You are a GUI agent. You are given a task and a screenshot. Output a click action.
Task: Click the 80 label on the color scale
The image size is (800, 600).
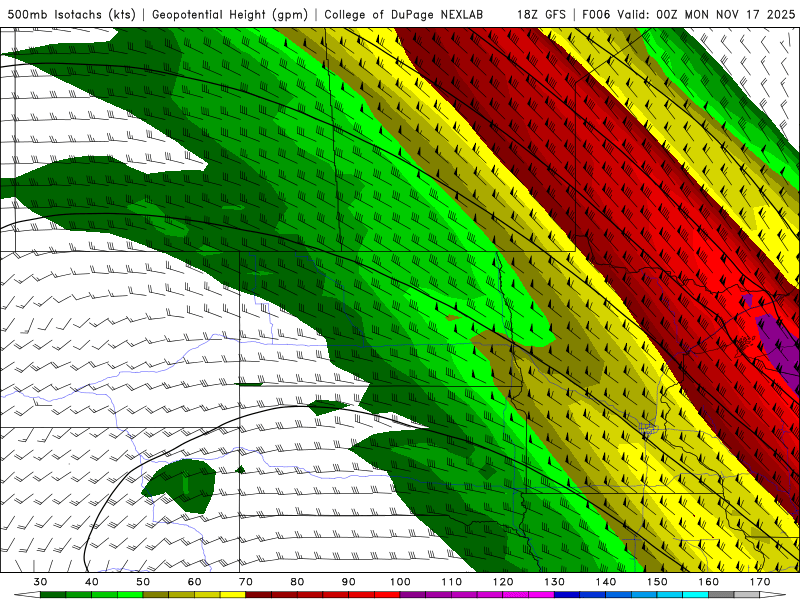click(297, 582)
